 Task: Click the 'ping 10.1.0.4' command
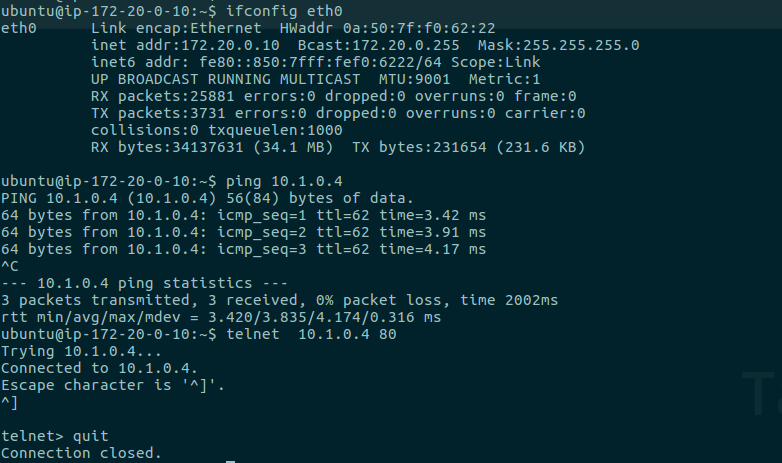click(284, 181)
